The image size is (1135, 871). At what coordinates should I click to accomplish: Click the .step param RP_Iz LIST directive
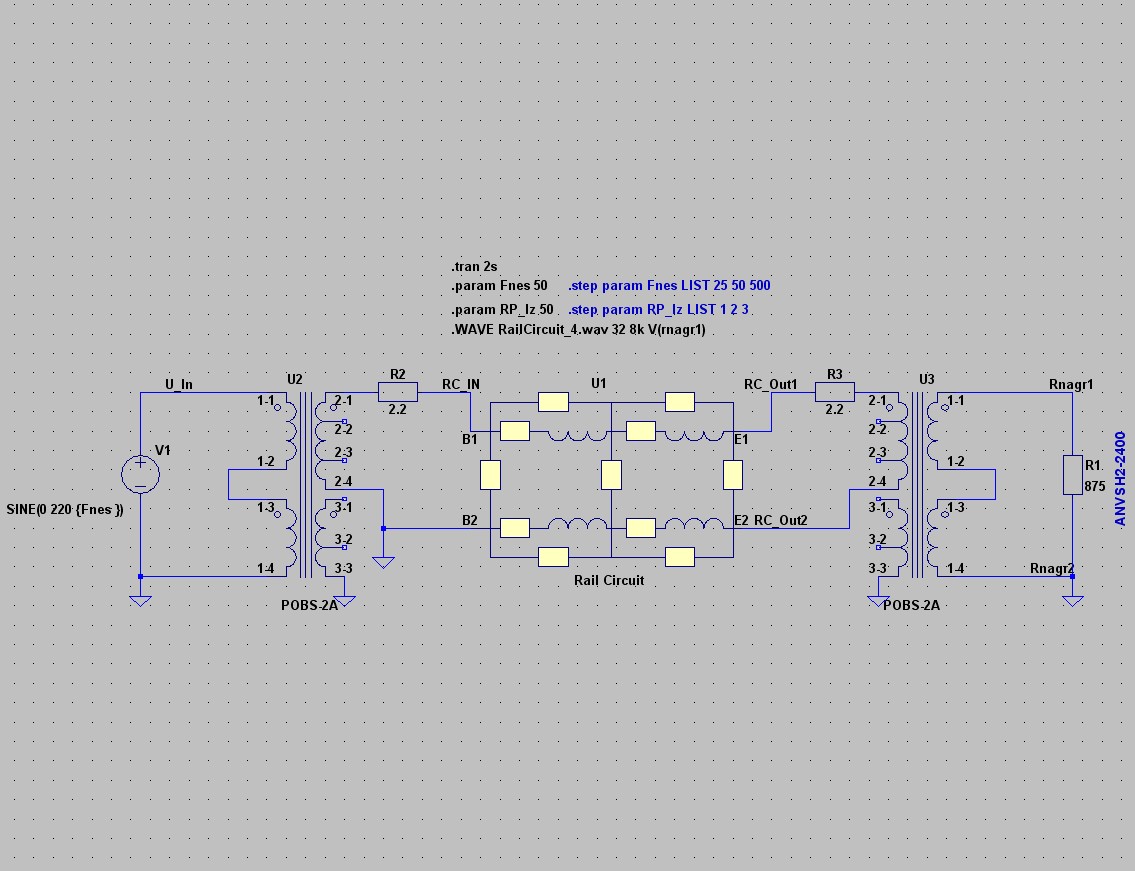pos(658,310)
